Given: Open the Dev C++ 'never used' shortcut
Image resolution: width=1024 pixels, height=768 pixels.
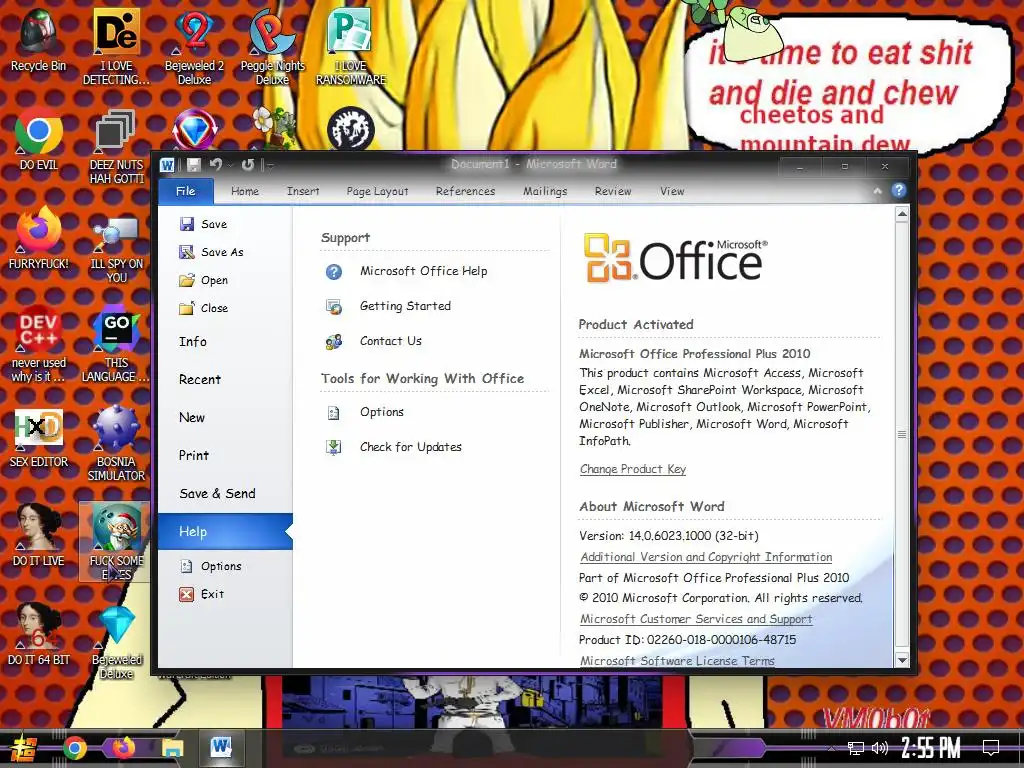Looking at the screenshot, I should point(38,344).
